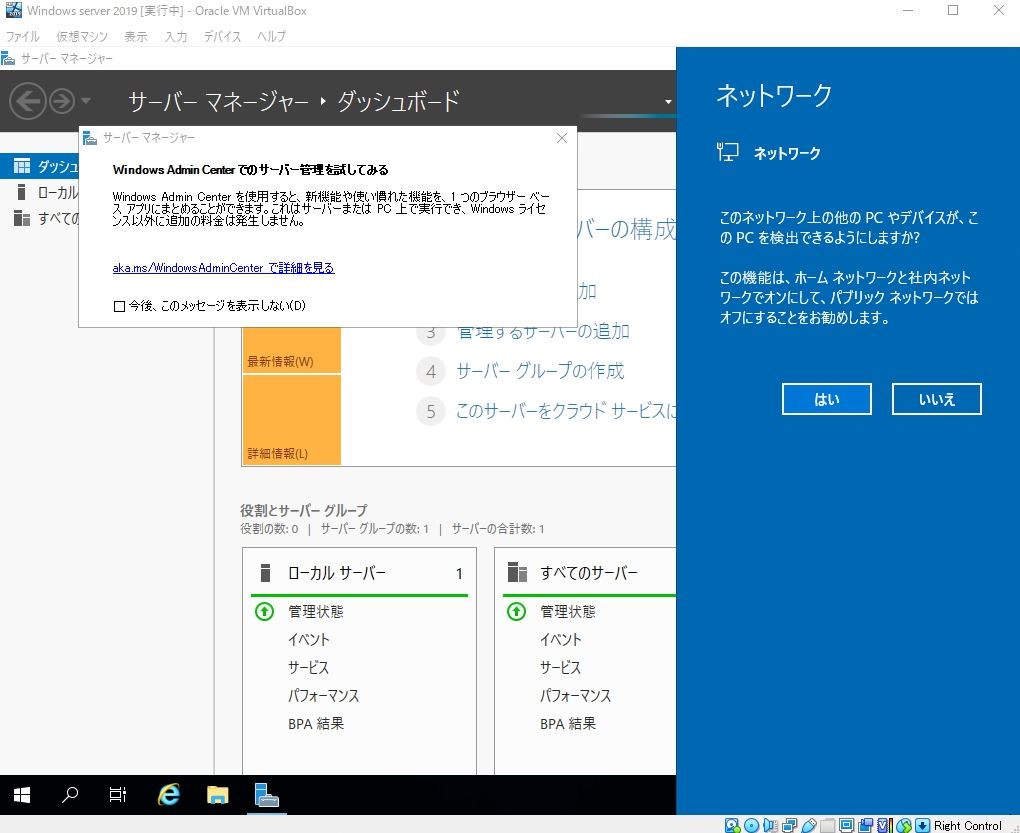Open Task View on the guest taskbar
The image size is (1020, 833).
tap(118, 795)
